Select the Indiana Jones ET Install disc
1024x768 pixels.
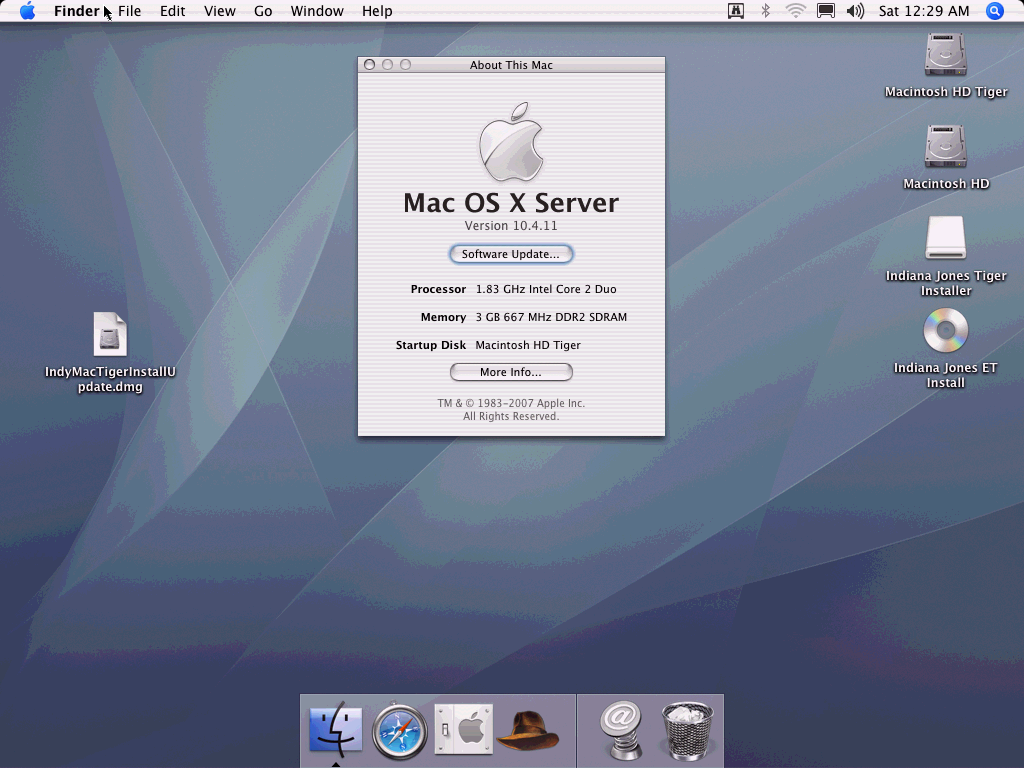[x=945, y=331]
